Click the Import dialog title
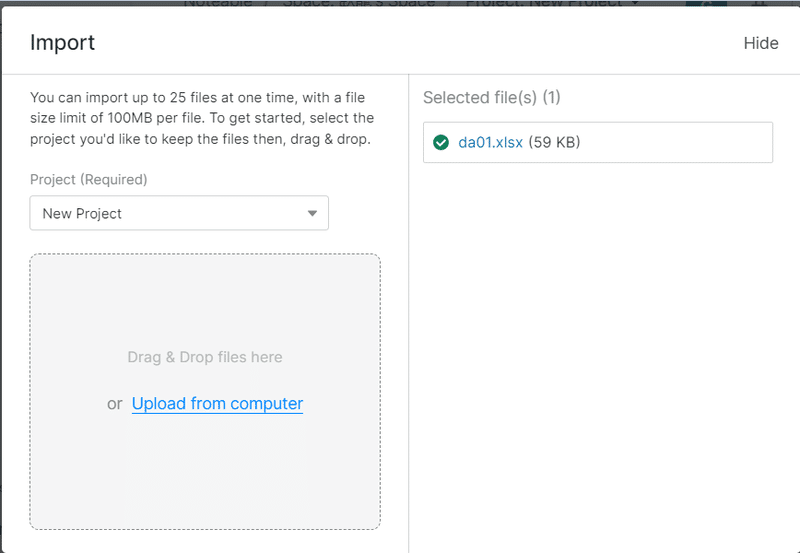 click(62, 43)
